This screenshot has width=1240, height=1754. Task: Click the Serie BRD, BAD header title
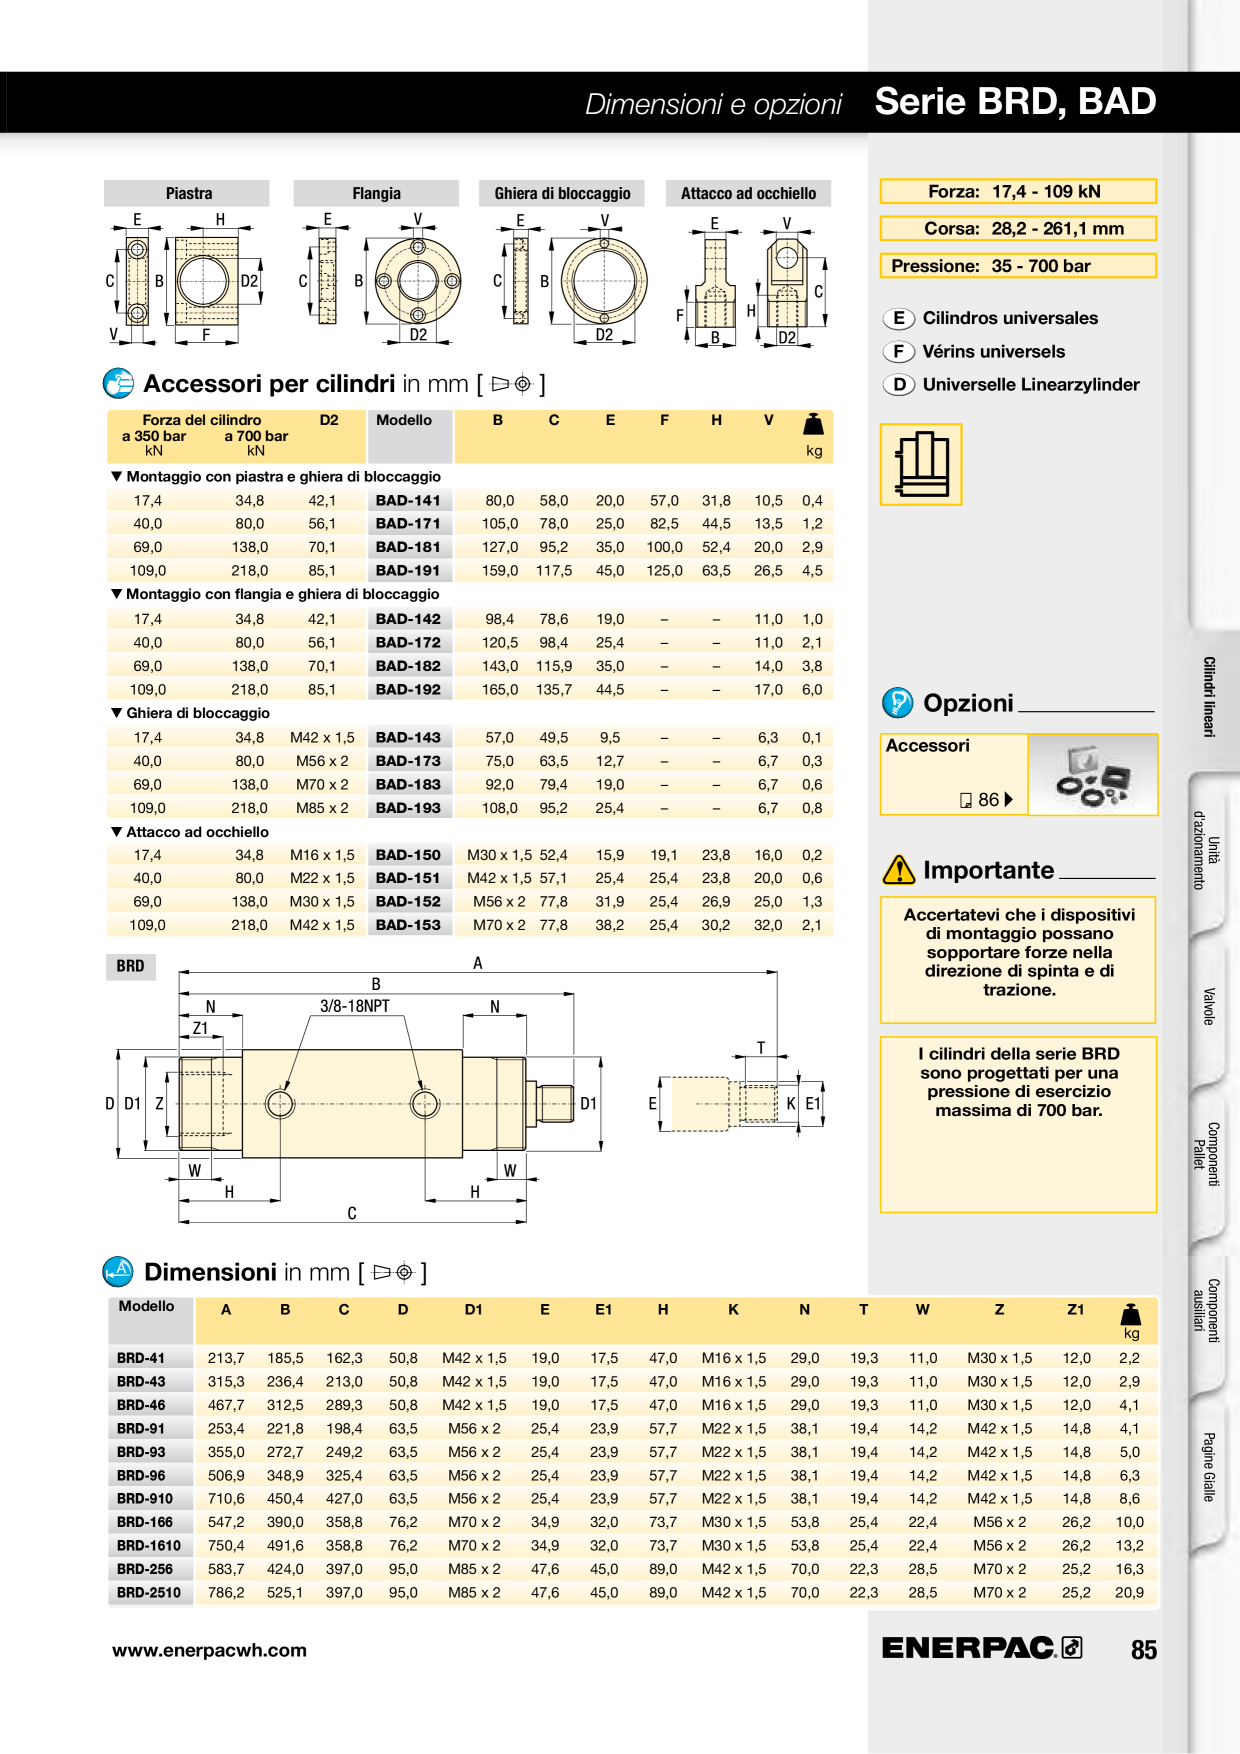click(1015, 101)
